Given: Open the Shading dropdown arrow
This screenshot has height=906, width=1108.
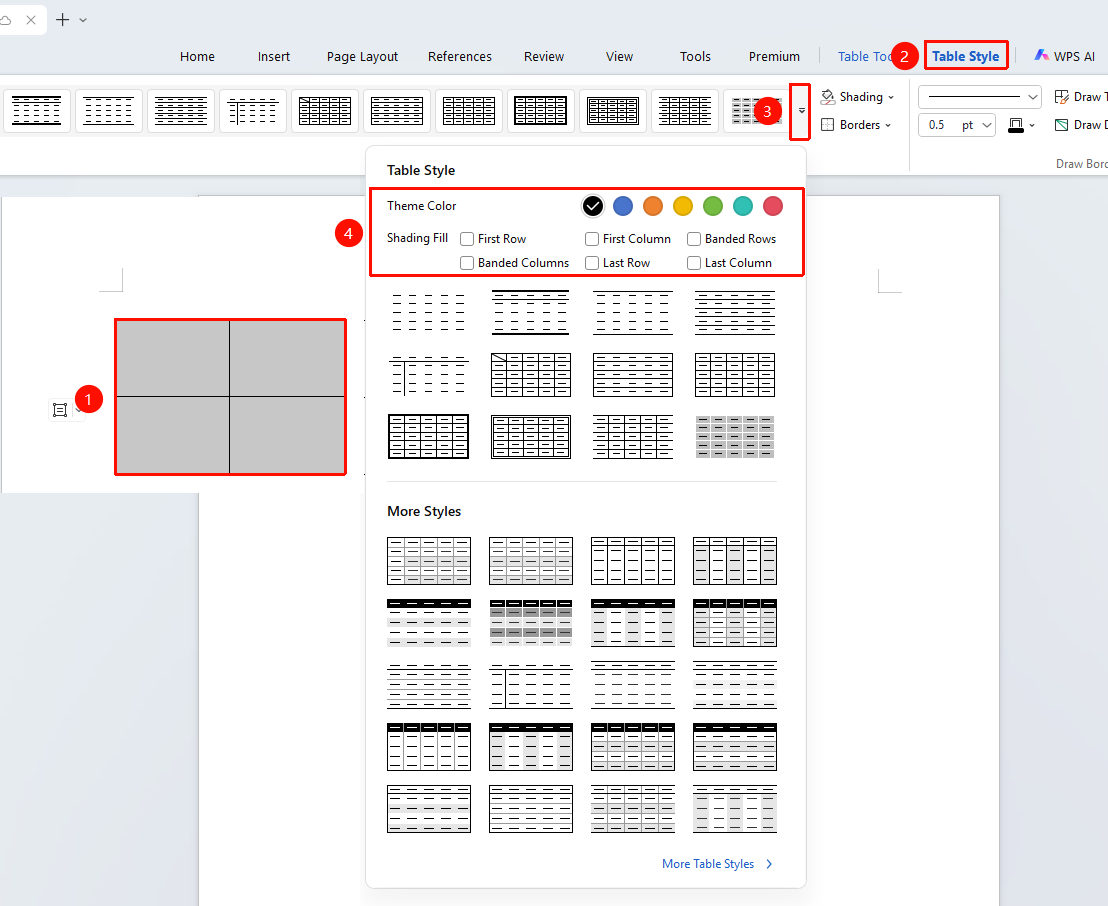Looking at the screenshot, I should click(x=891, y=98).
